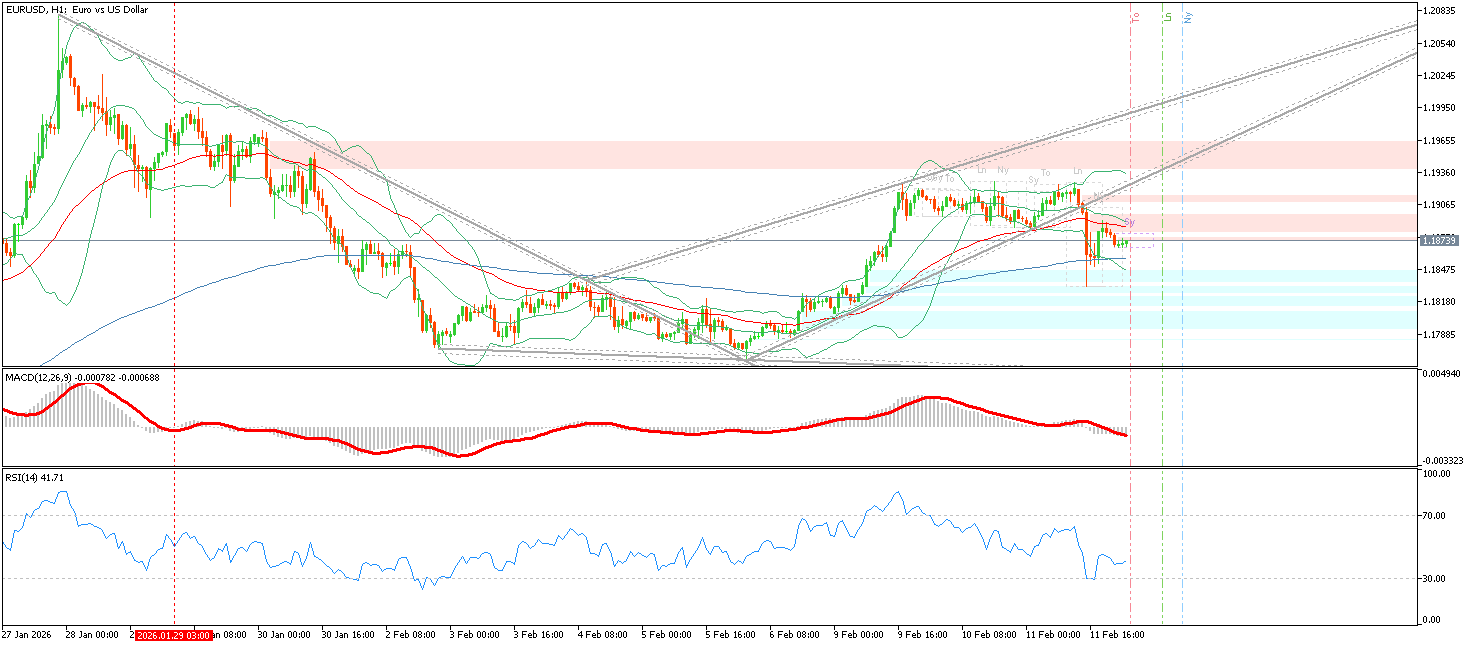
Task: Click the 30.00 level on the RSI scale
Action: tap(1436, 578)
